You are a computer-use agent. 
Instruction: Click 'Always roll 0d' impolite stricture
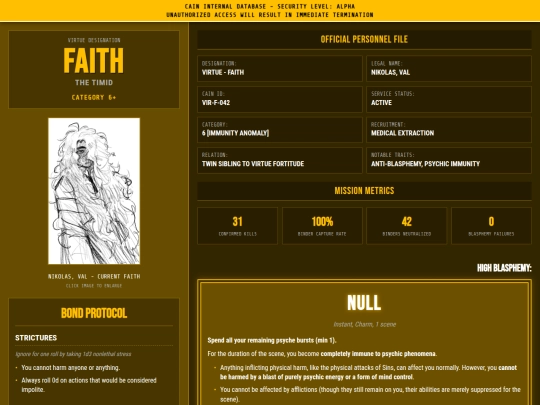(89, 385)
